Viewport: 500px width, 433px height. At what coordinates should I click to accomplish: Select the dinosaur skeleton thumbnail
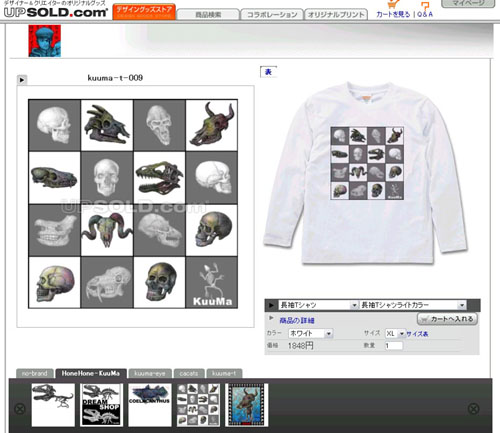tap(53, 405)
